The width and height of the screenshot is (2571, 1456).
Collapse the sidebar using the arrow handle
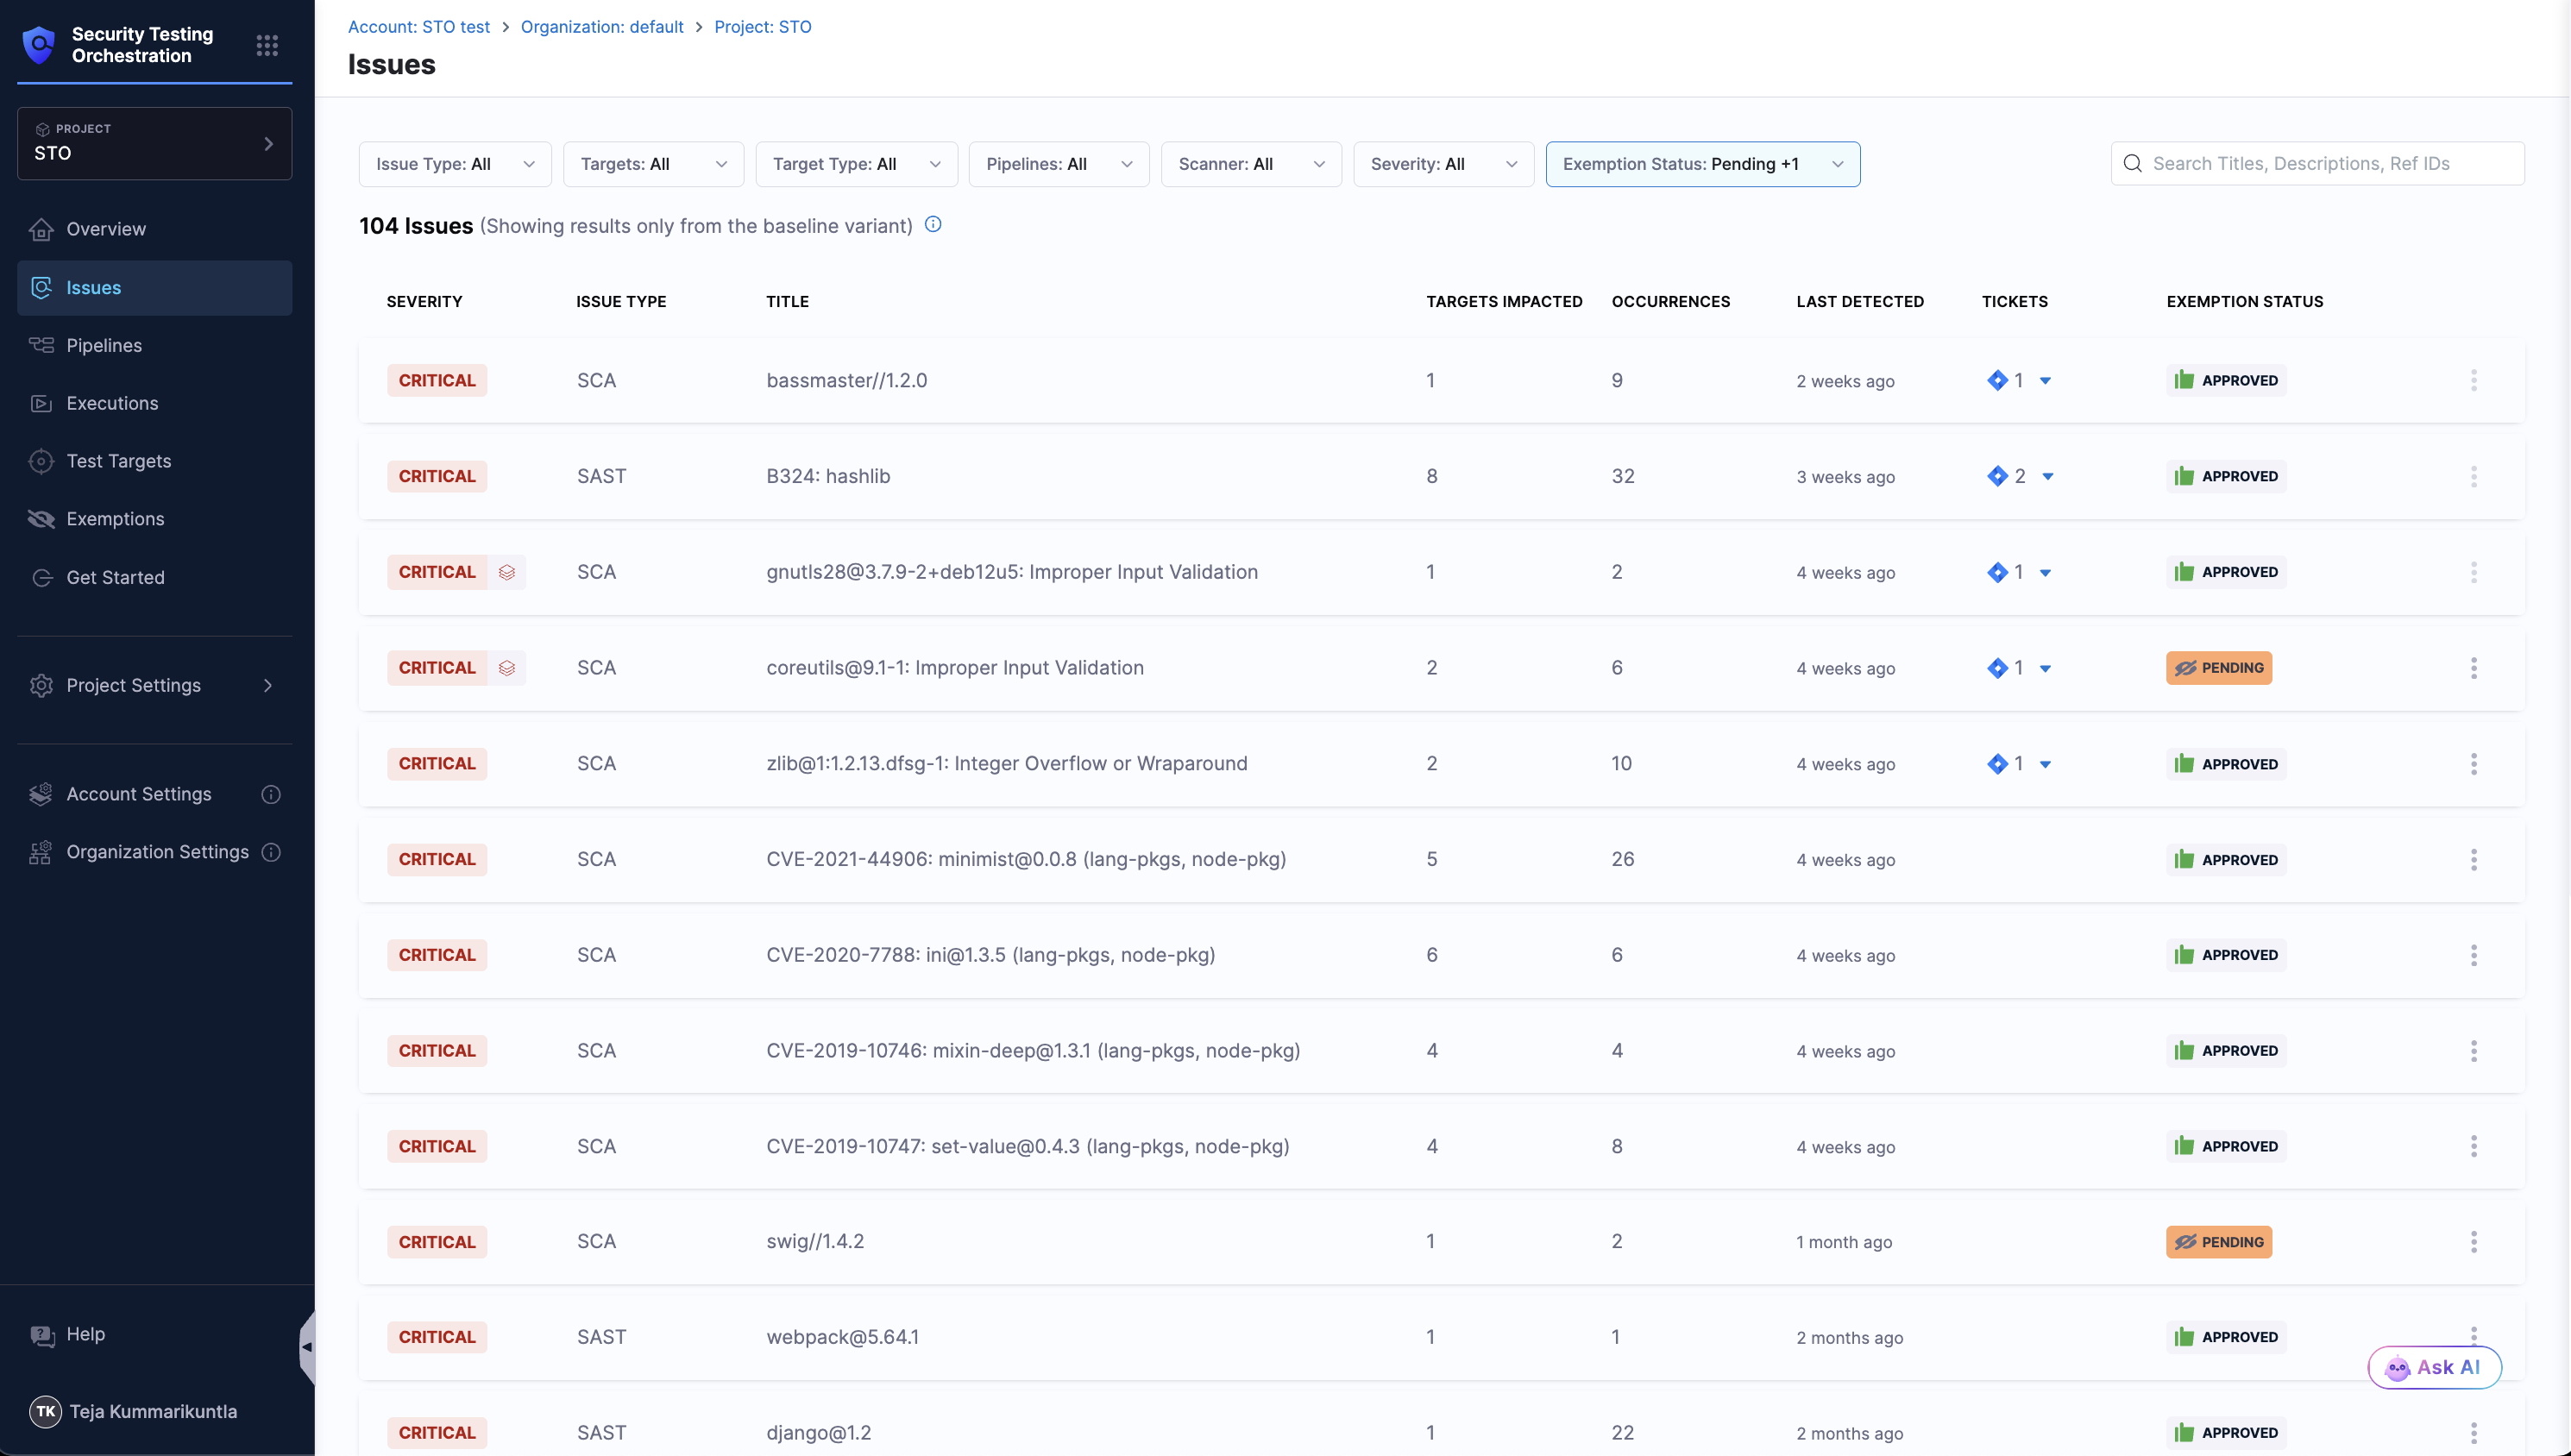pyautogui.click(x=307, y=1347)
